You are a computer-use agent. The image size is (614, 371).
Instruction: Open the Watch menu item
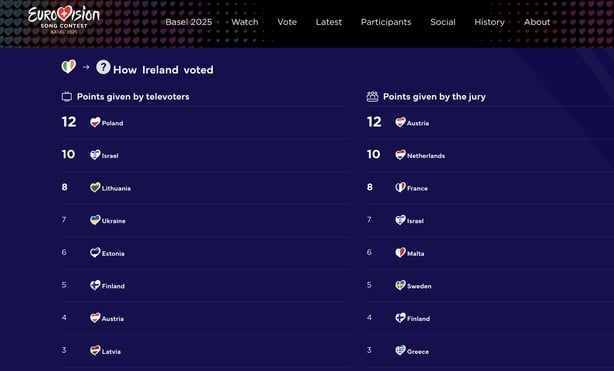pos(245,22)
